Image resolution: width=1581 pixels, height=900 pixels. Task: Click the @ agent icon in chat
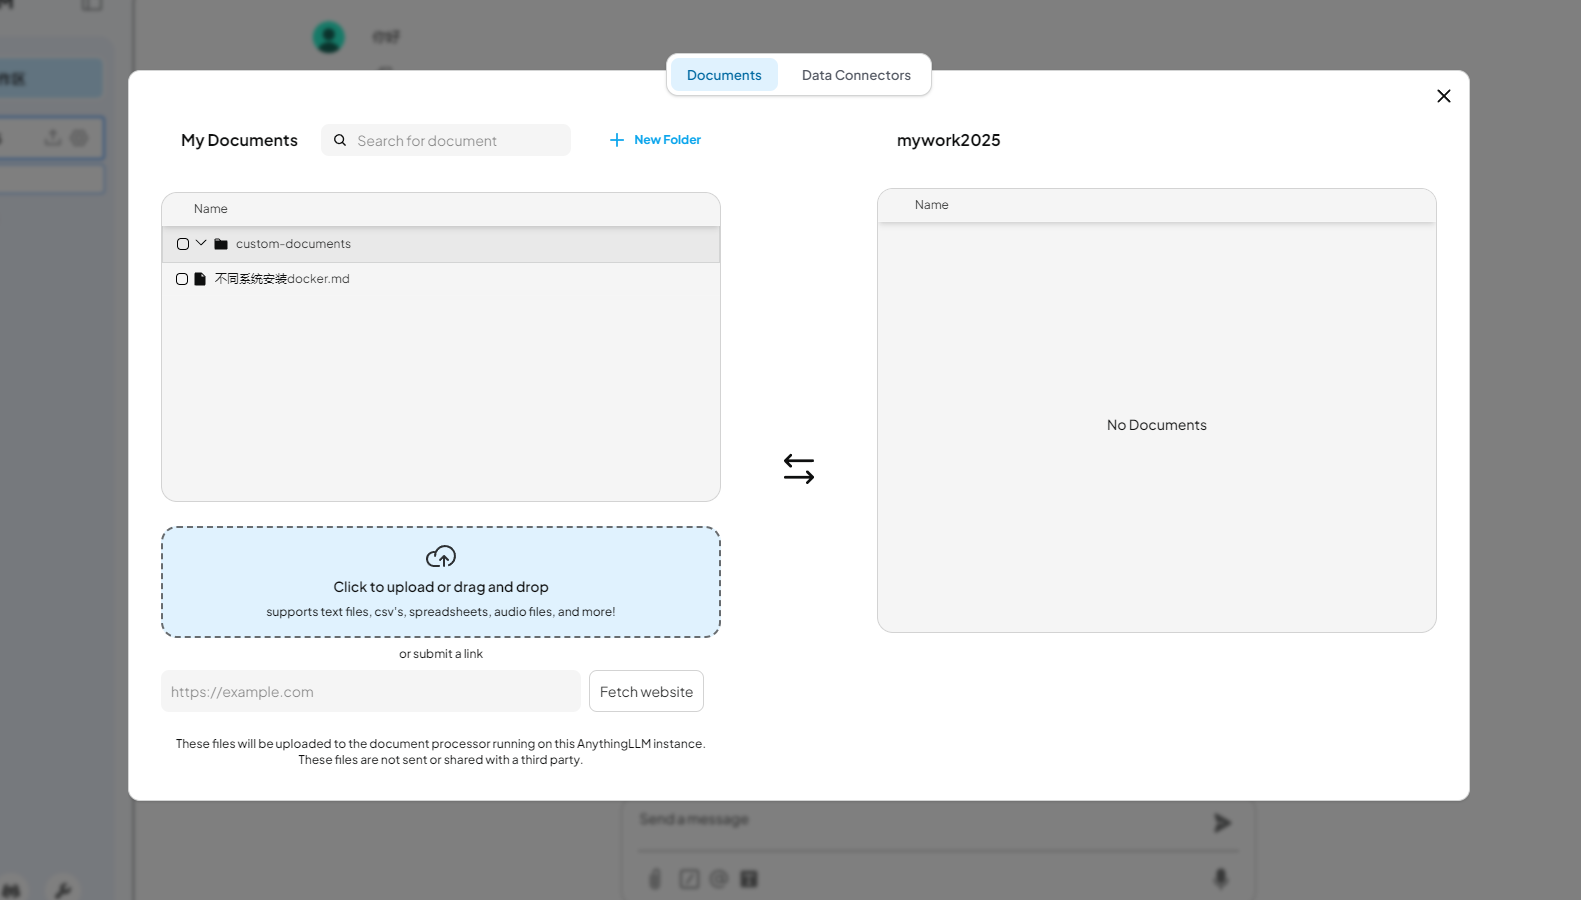(x=719, y=879)
